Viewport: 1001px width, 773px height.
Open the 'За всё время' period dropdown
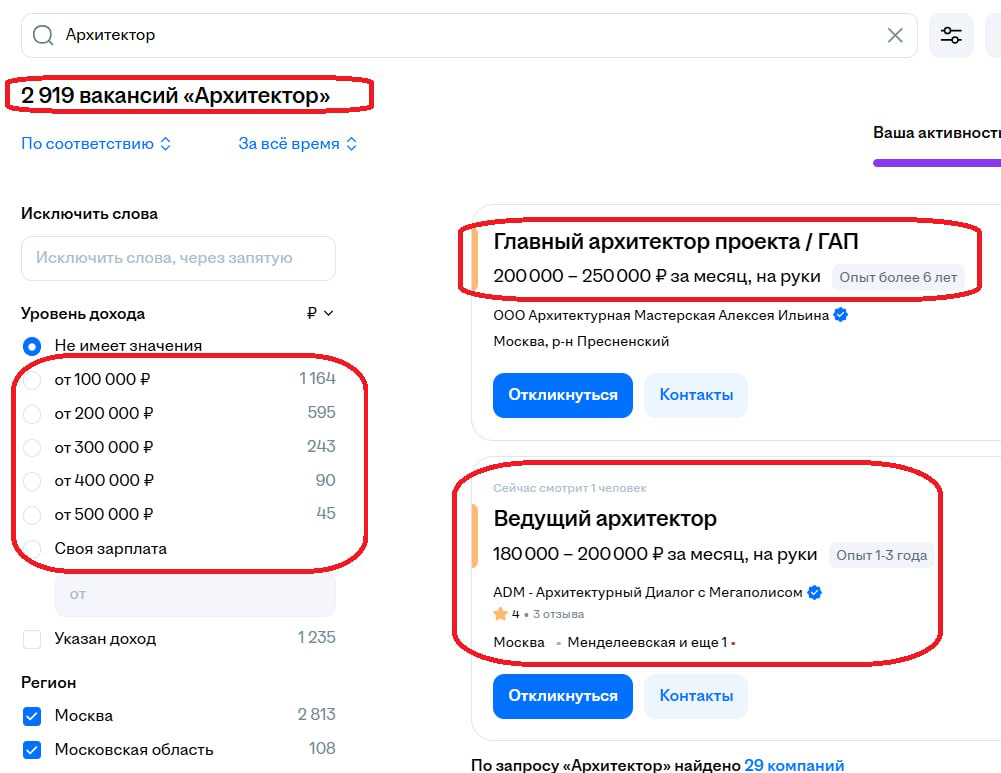(x=297, y=144)
